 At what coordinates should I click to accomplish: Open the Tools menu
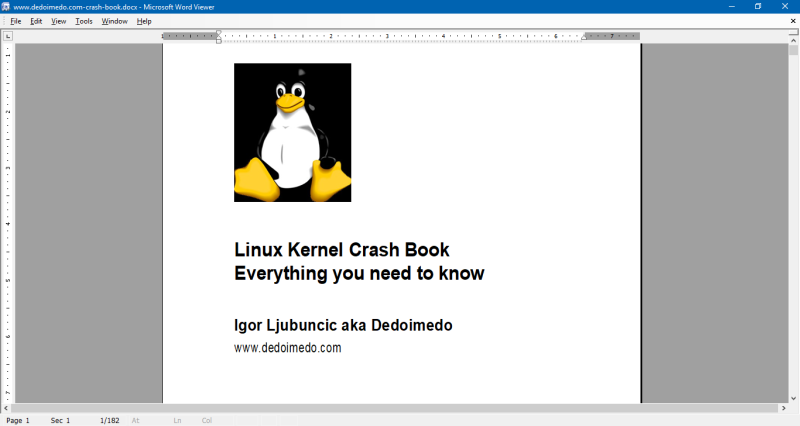click(84, 21)
